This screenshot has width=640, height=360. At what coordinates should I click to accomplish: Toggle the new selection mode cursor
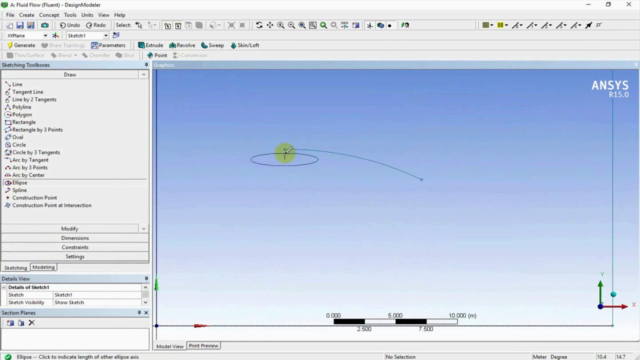139,25
